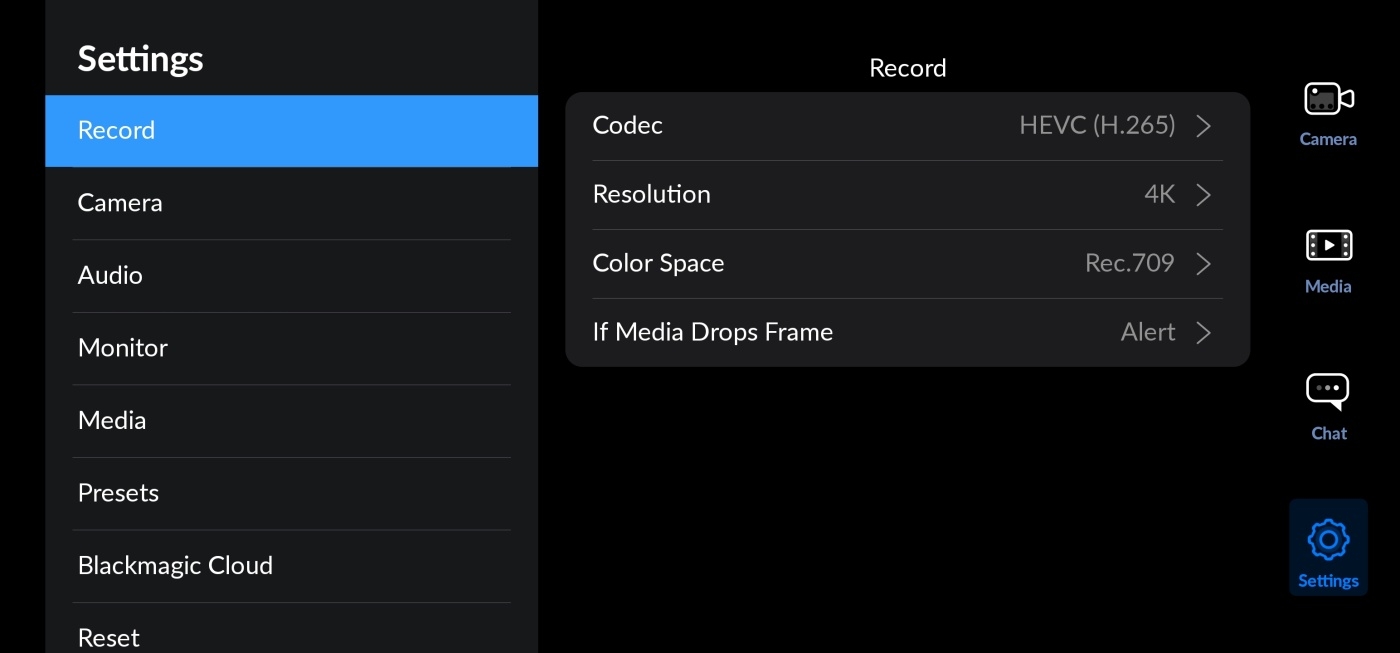This screenshot has width=1400, height=653.
Task: Open the Chat bubble icon
Action: 1328,392
